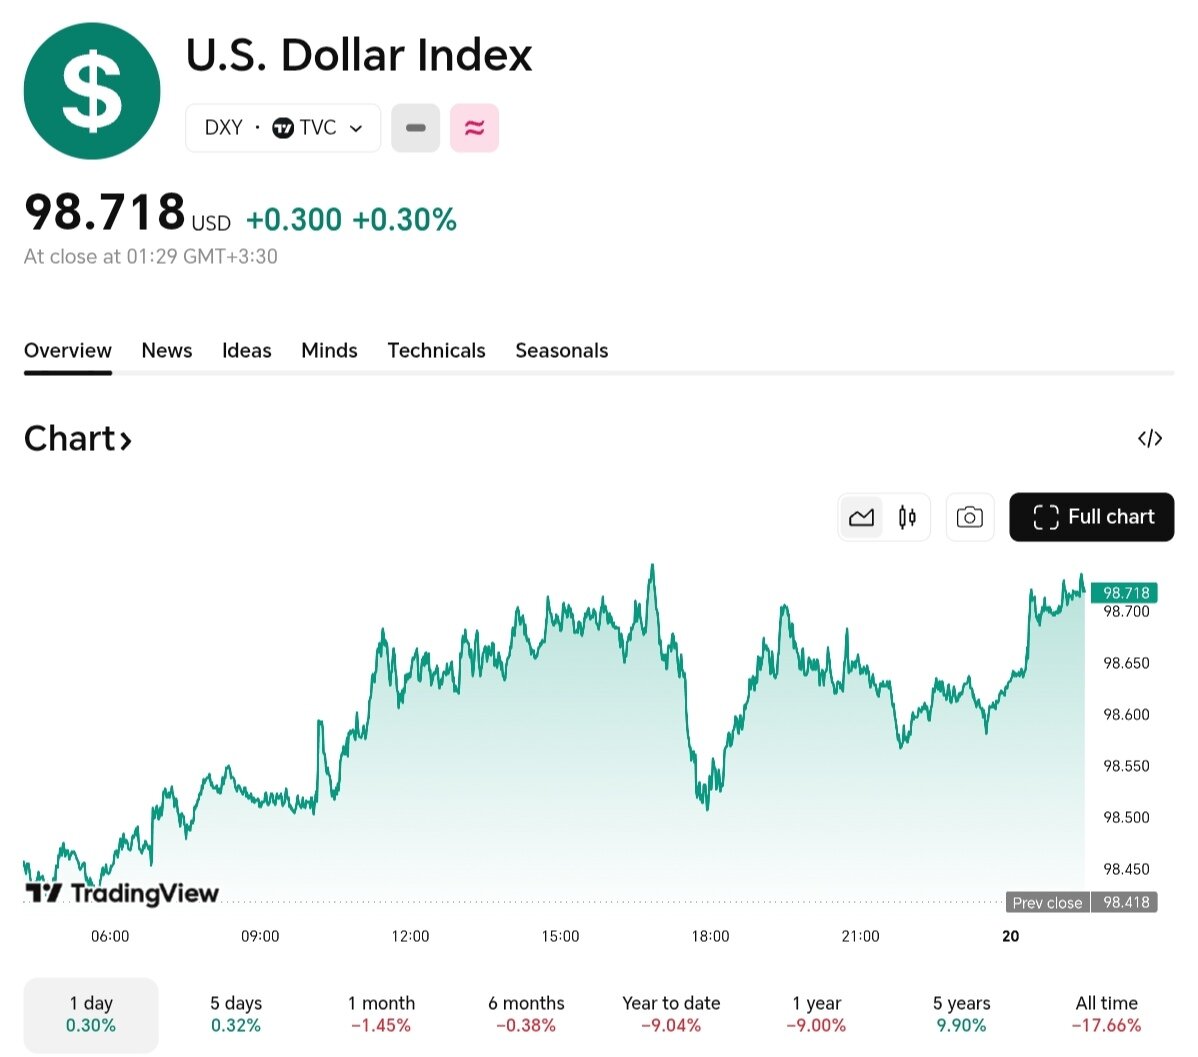The width and height of the screenshot is (1198, 1057).
Task: Open the Full chart view
Action: (1091, 517)
